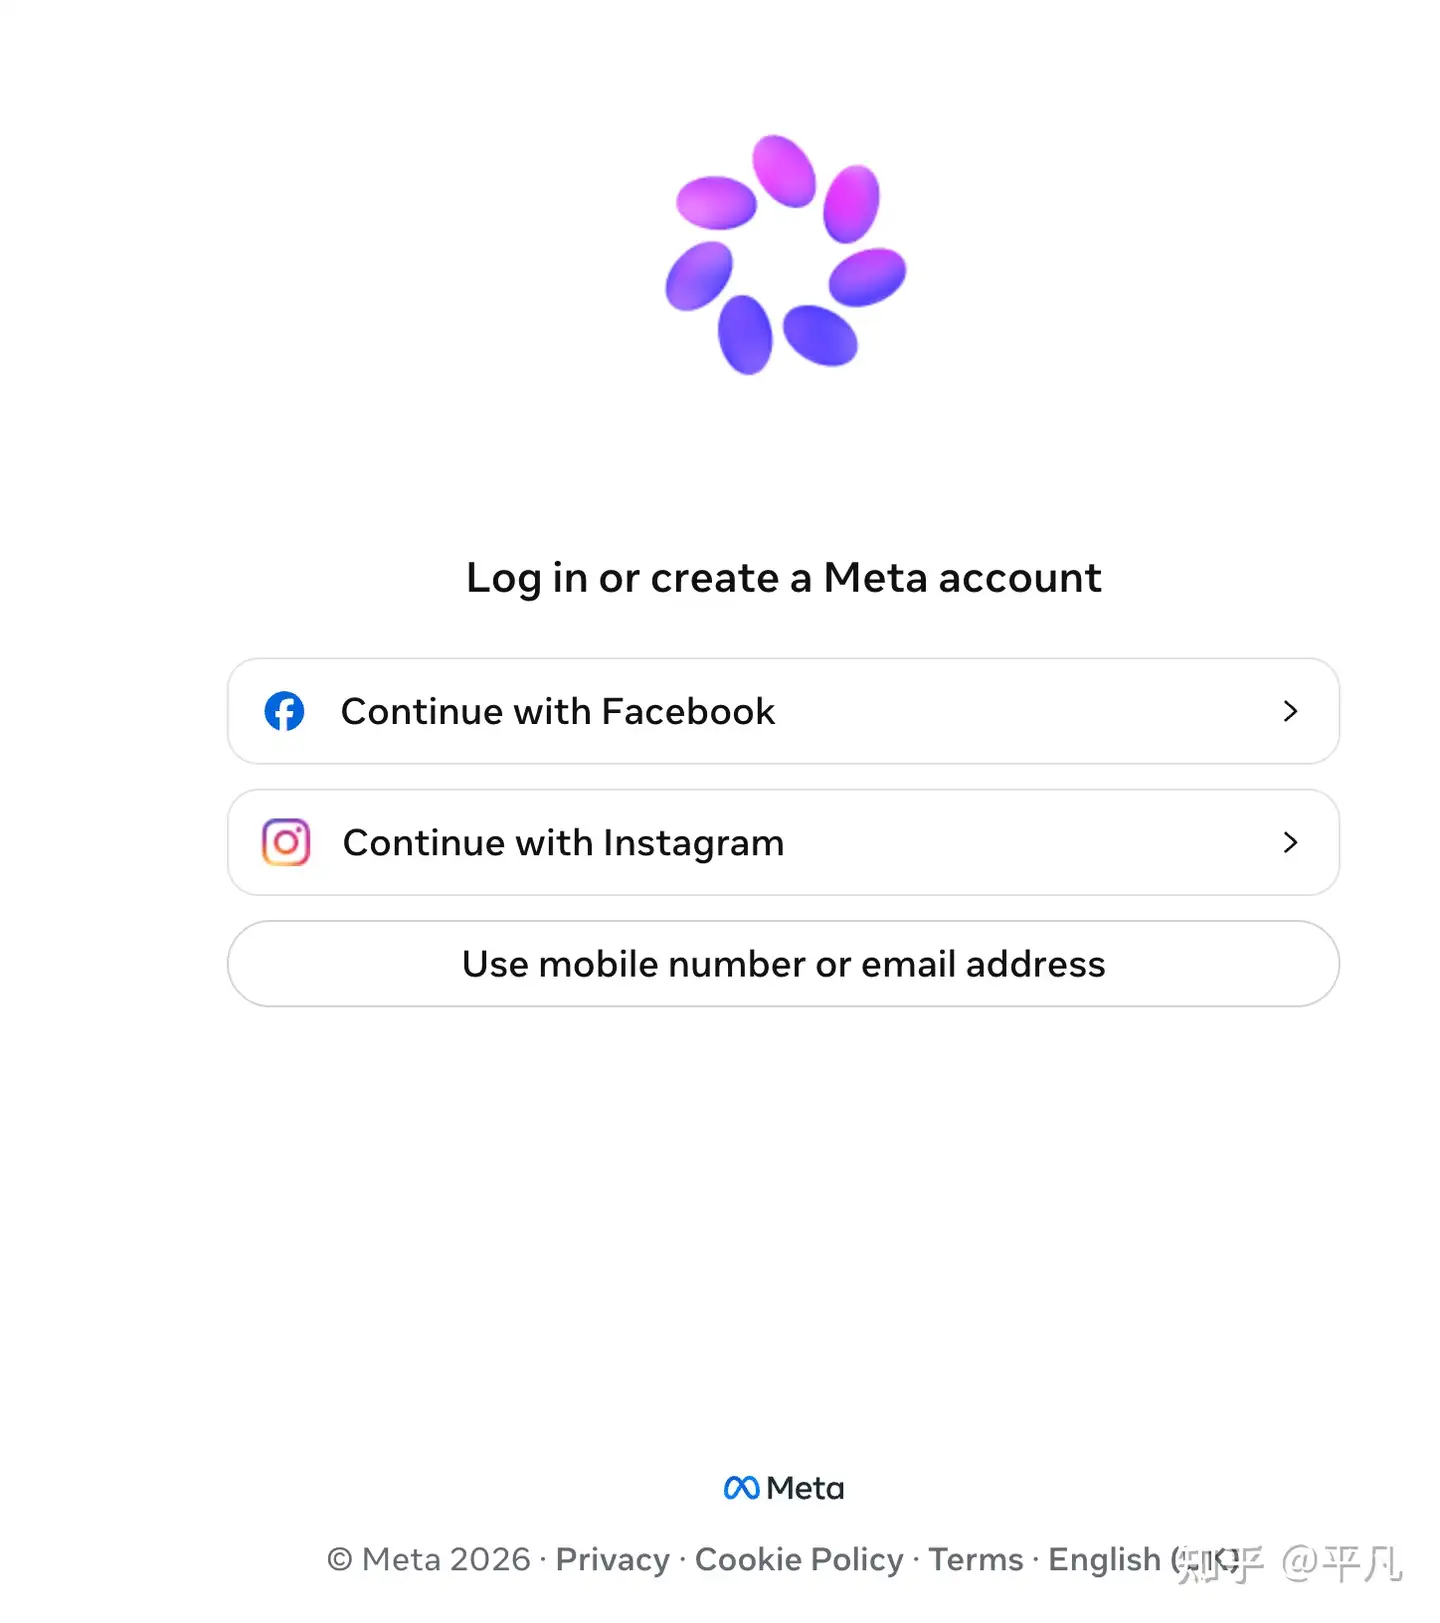Click the blue circular Facebook badge
Image resolution: width=1440 pixels, height=1623 pixels.
pyautogui.click(x=284, y=711)
